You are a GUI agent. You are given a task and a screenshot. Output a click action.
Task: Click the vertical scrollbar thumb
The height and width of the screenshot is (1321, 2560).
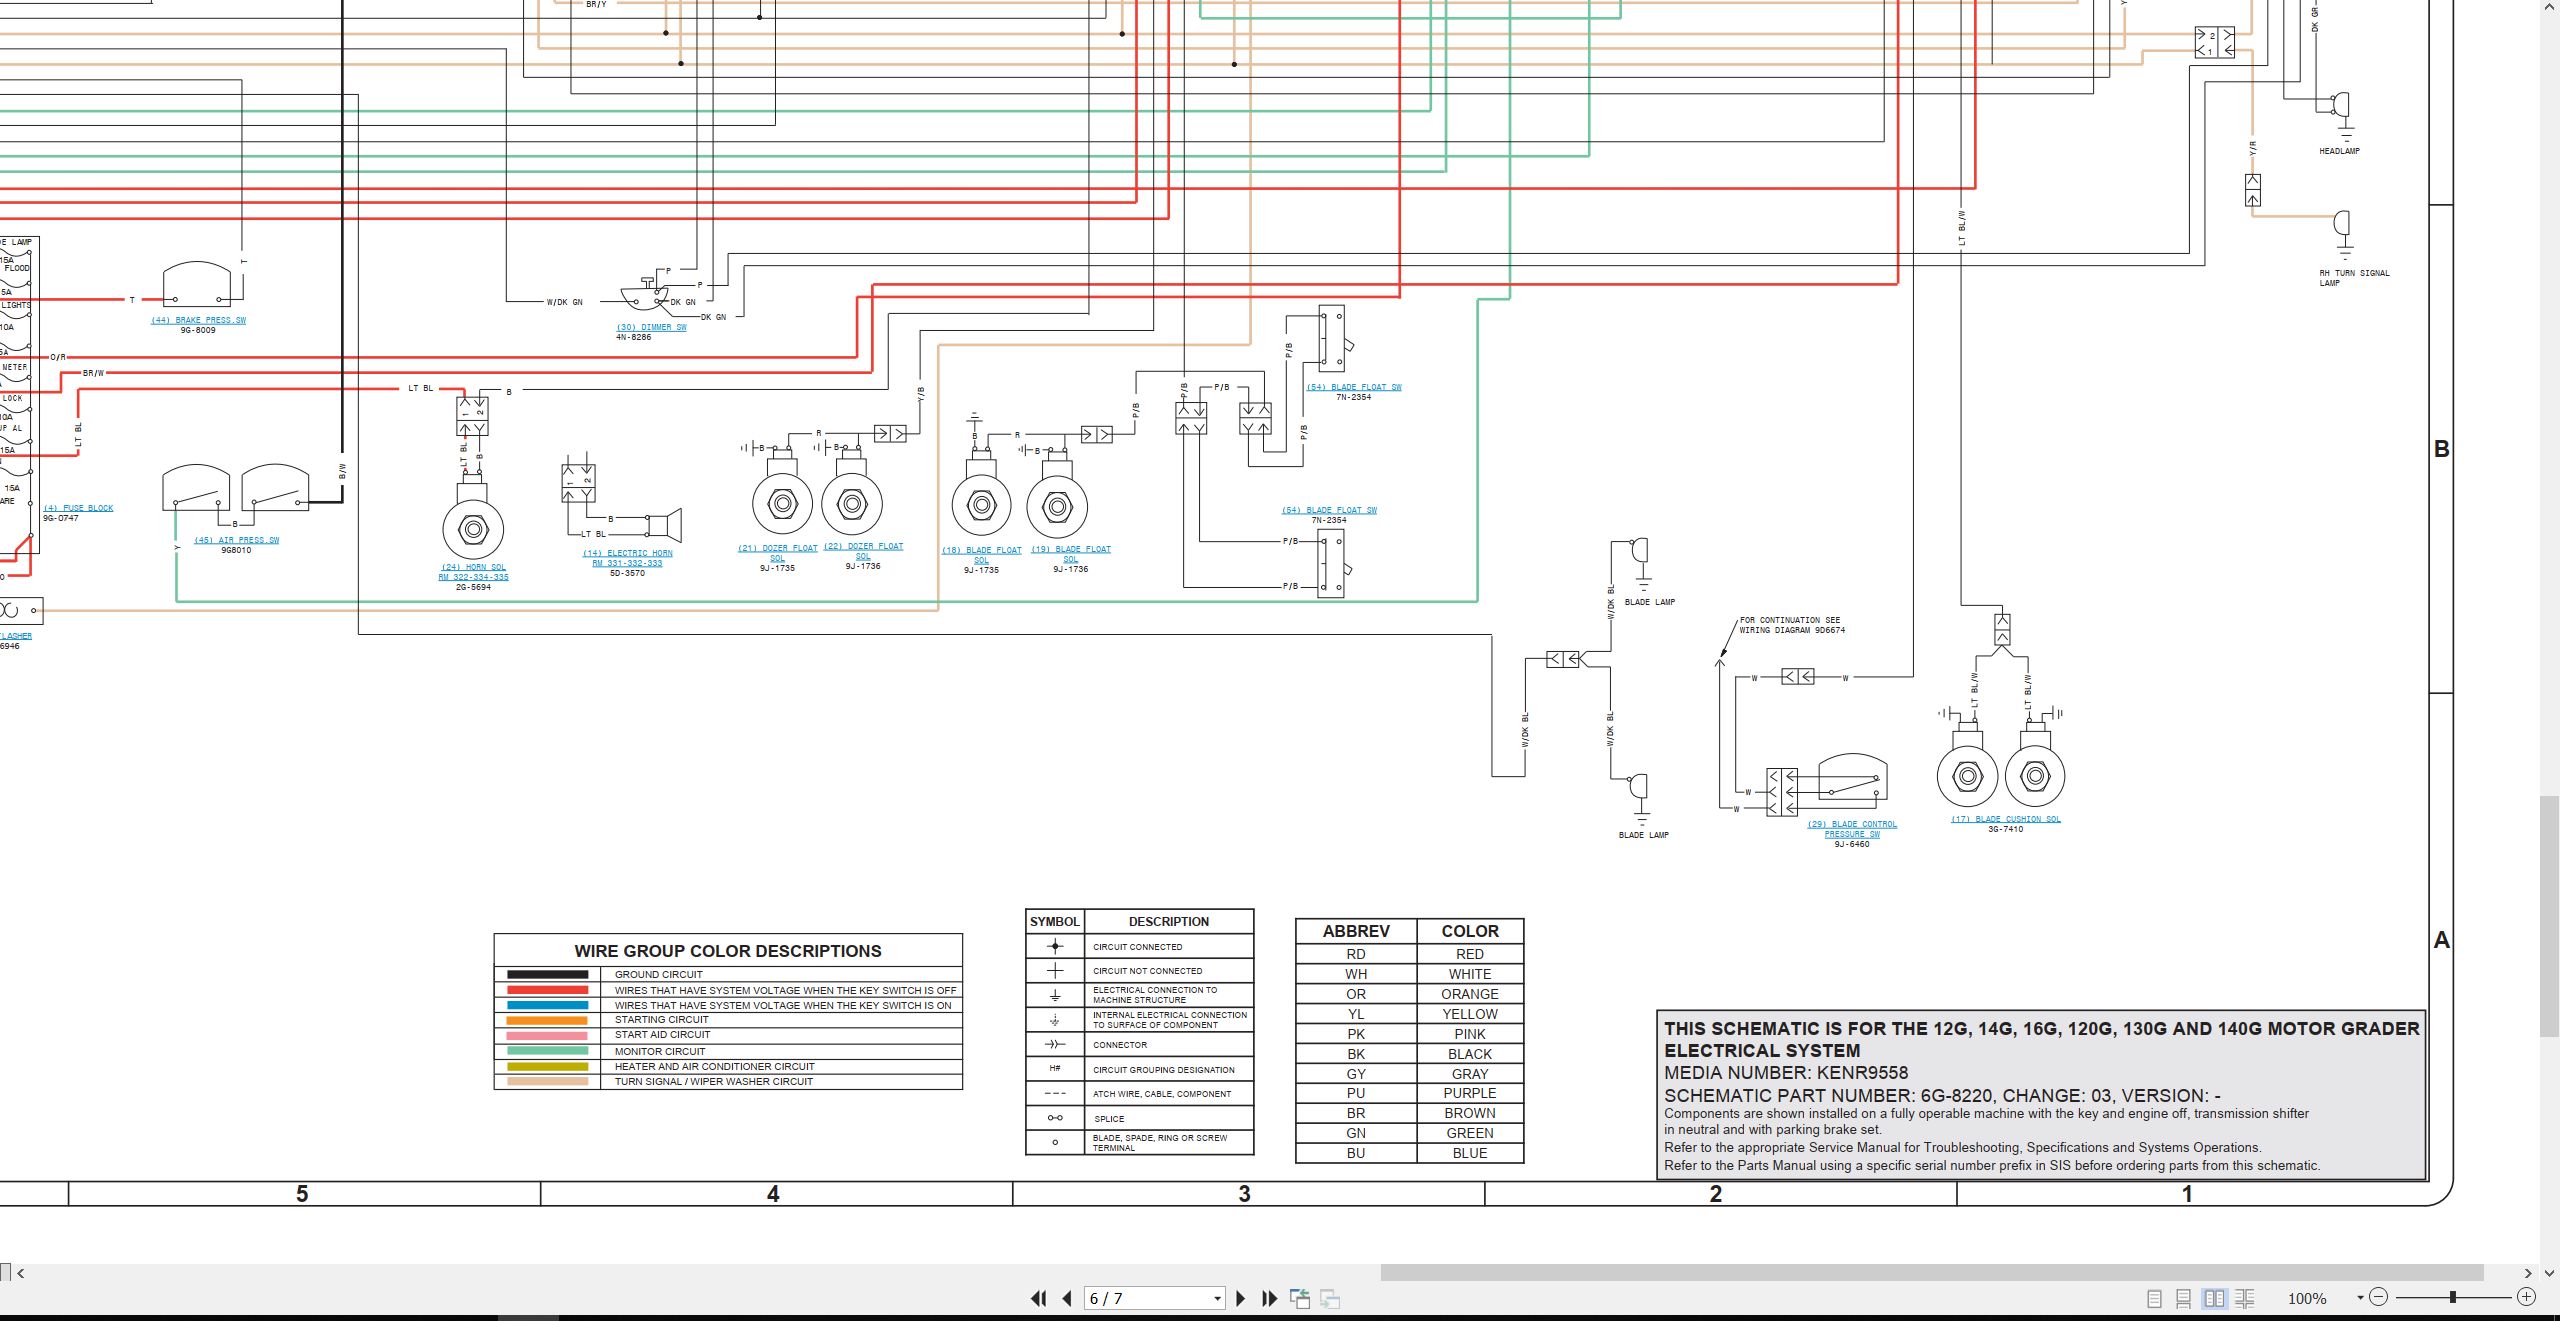[2549, 917]
